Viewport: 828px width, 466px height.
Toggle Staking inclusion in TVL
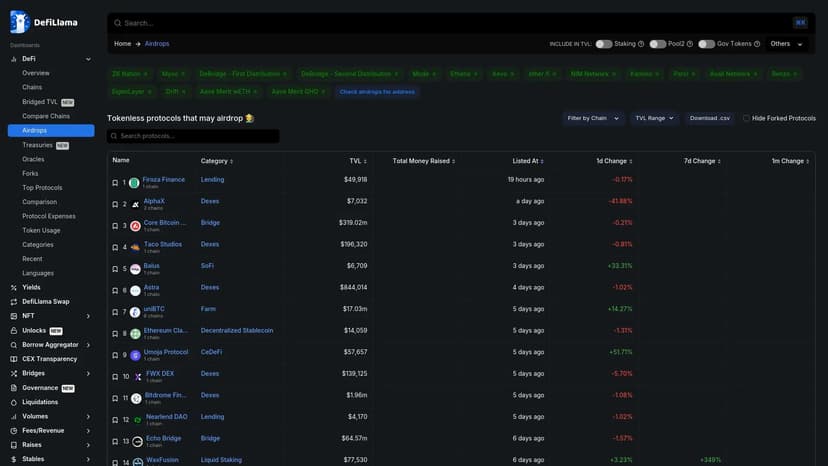coord(604,44)
